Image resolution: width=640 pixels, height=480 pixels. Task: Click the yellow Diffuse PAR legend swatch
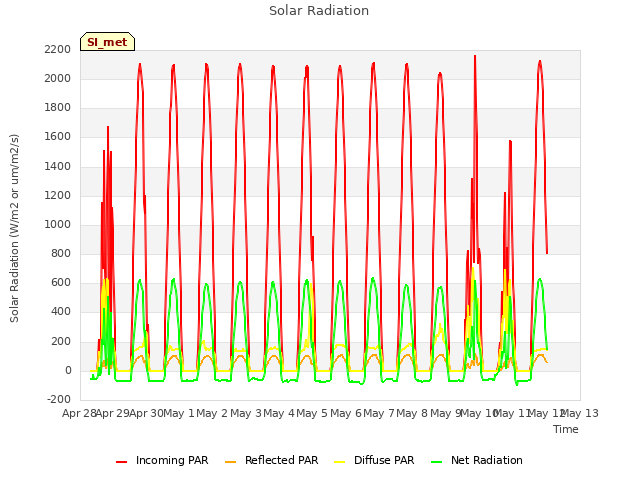(x=340, y=462)
